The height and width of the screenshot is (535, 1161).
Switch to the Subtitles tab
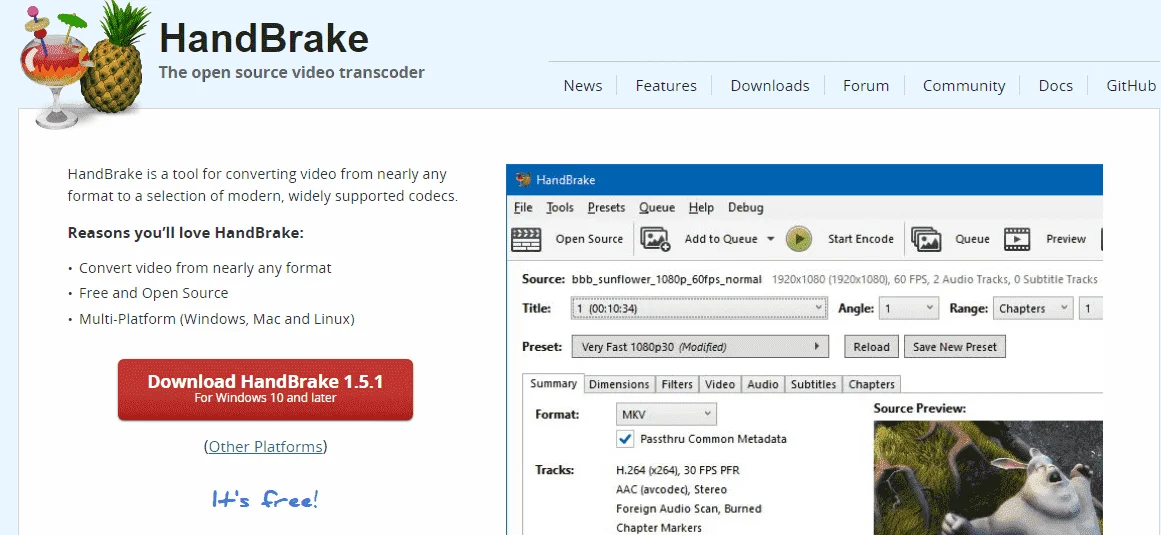pyautogui.click(x=813, y=384)
